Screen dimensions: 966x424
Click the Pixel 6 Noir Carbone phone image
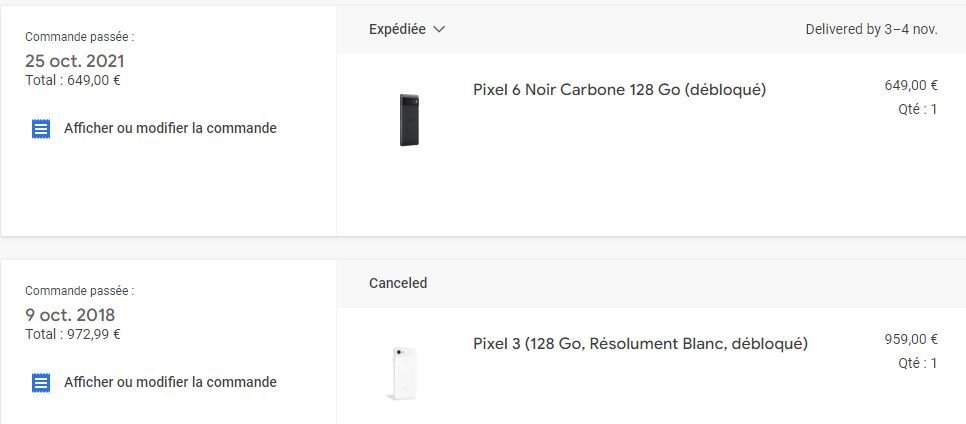click(x=410, y=119)
